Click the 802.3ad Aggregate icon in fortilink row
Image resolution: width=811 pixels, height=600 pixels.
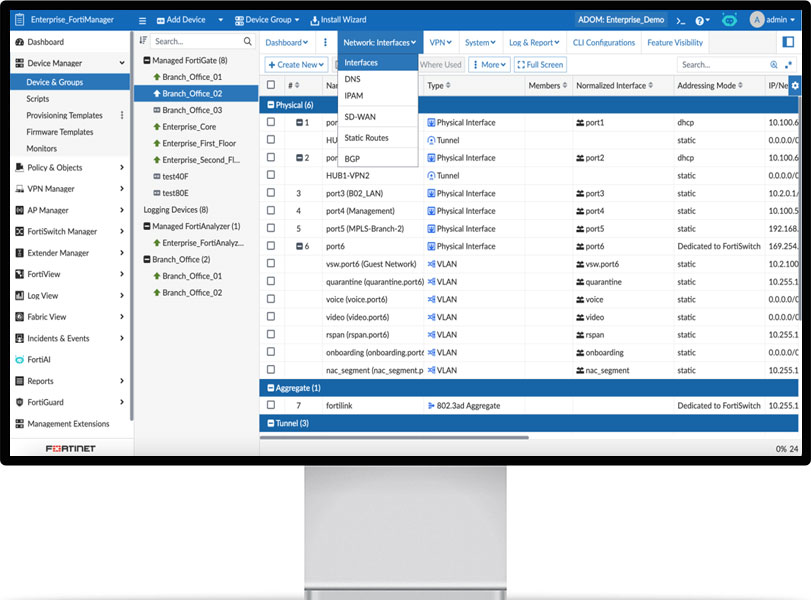[431, 406]
